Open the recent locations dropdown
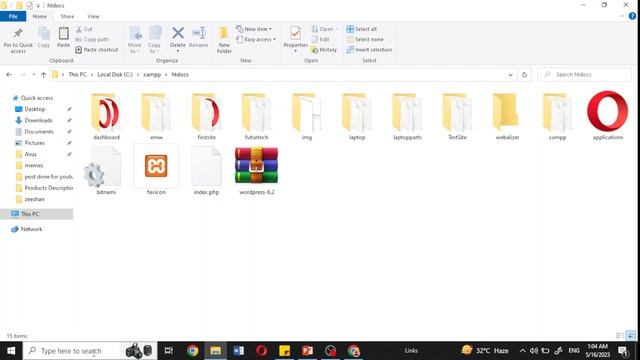The width and height of the screenshot is (640, 360). 34,75
